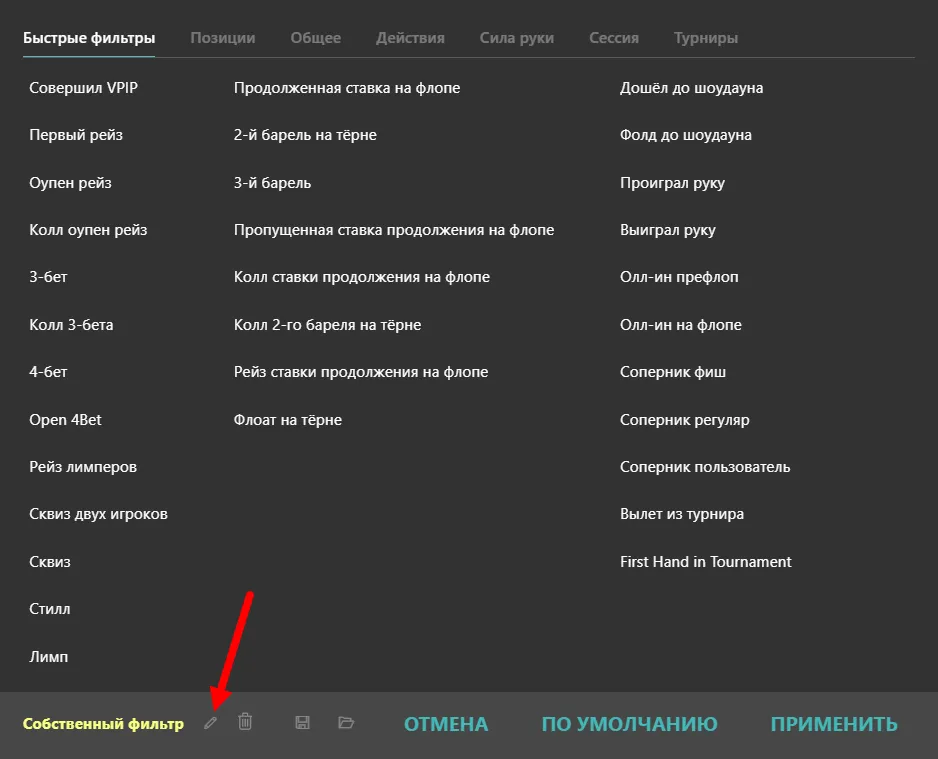Switch to the Позиции tab
This screenshot has height=759, width=938.
[x=222, y=38]
